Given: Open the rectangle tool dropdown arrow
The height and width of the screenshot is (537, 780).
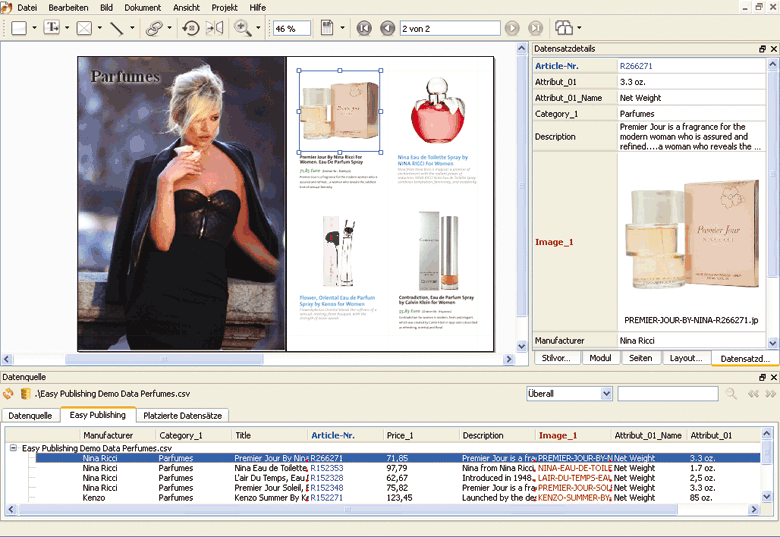Looking at the screenshot, I should pos(34,28).
